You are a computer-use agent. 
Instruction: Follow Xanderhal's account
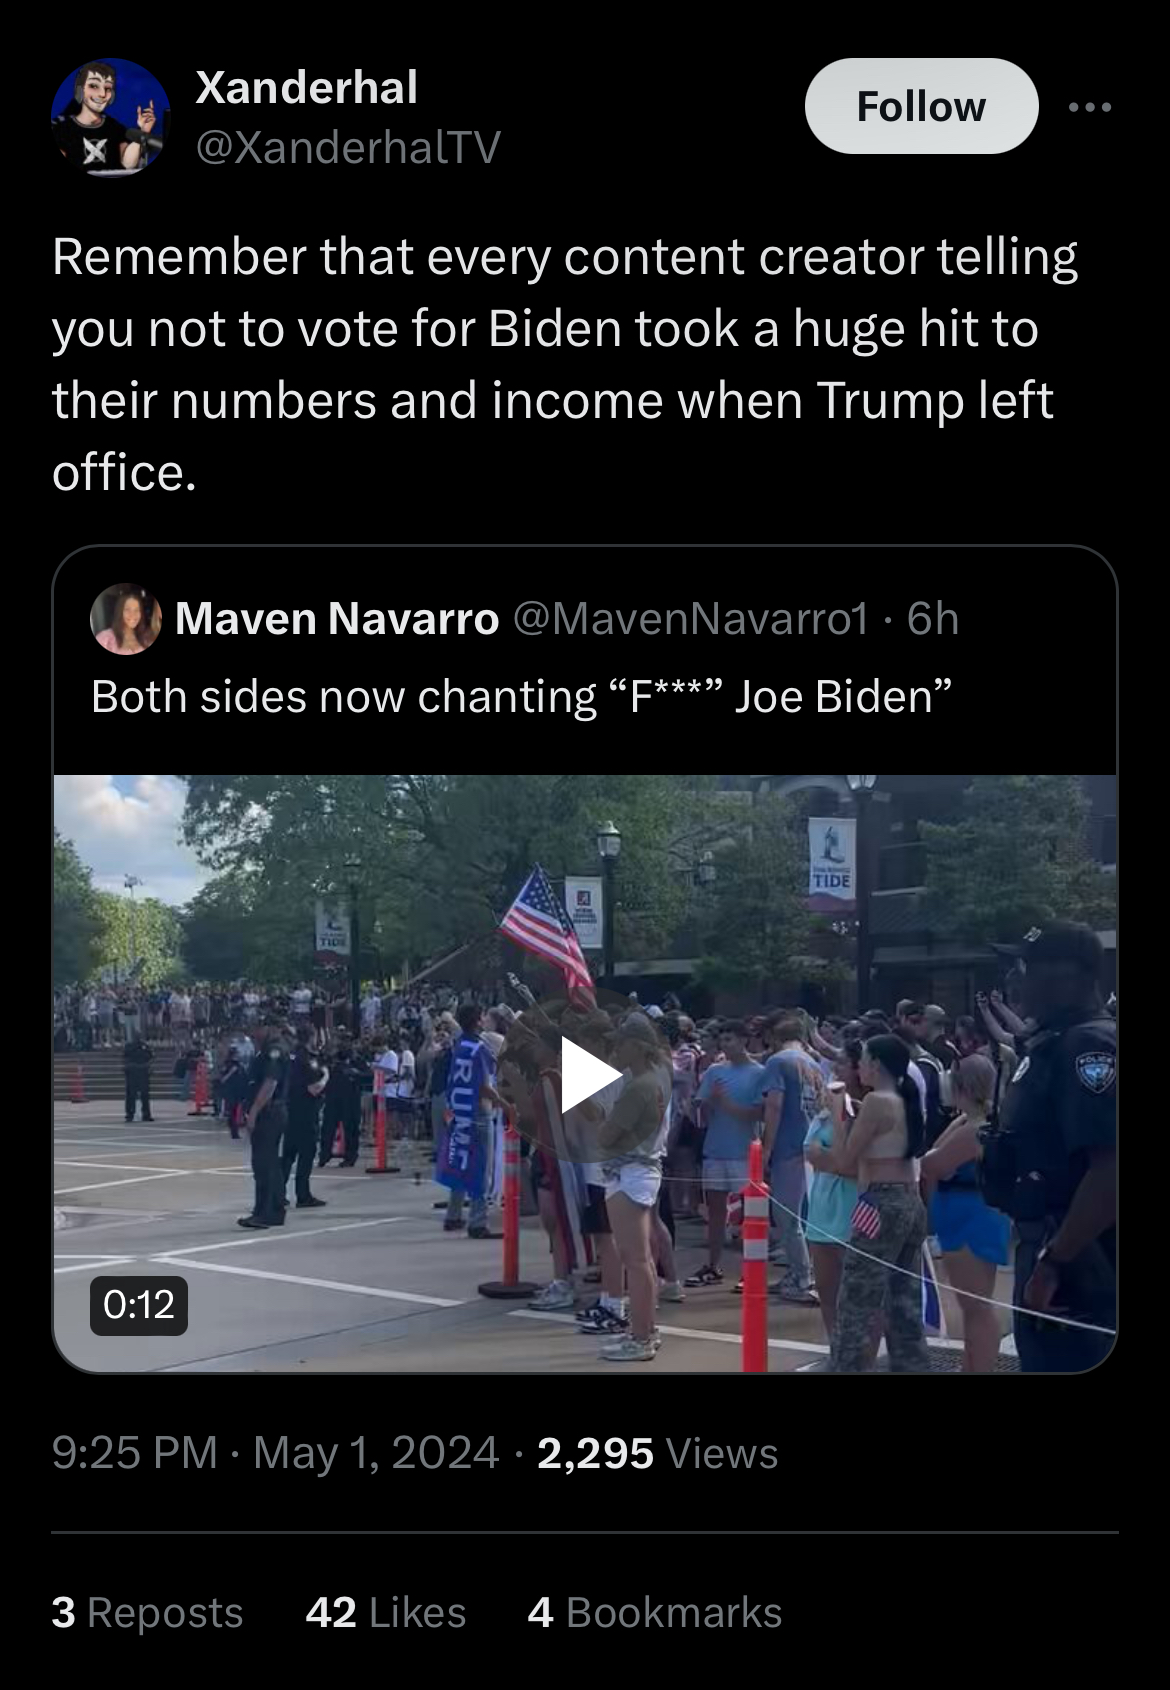click(x=921, y=106)
